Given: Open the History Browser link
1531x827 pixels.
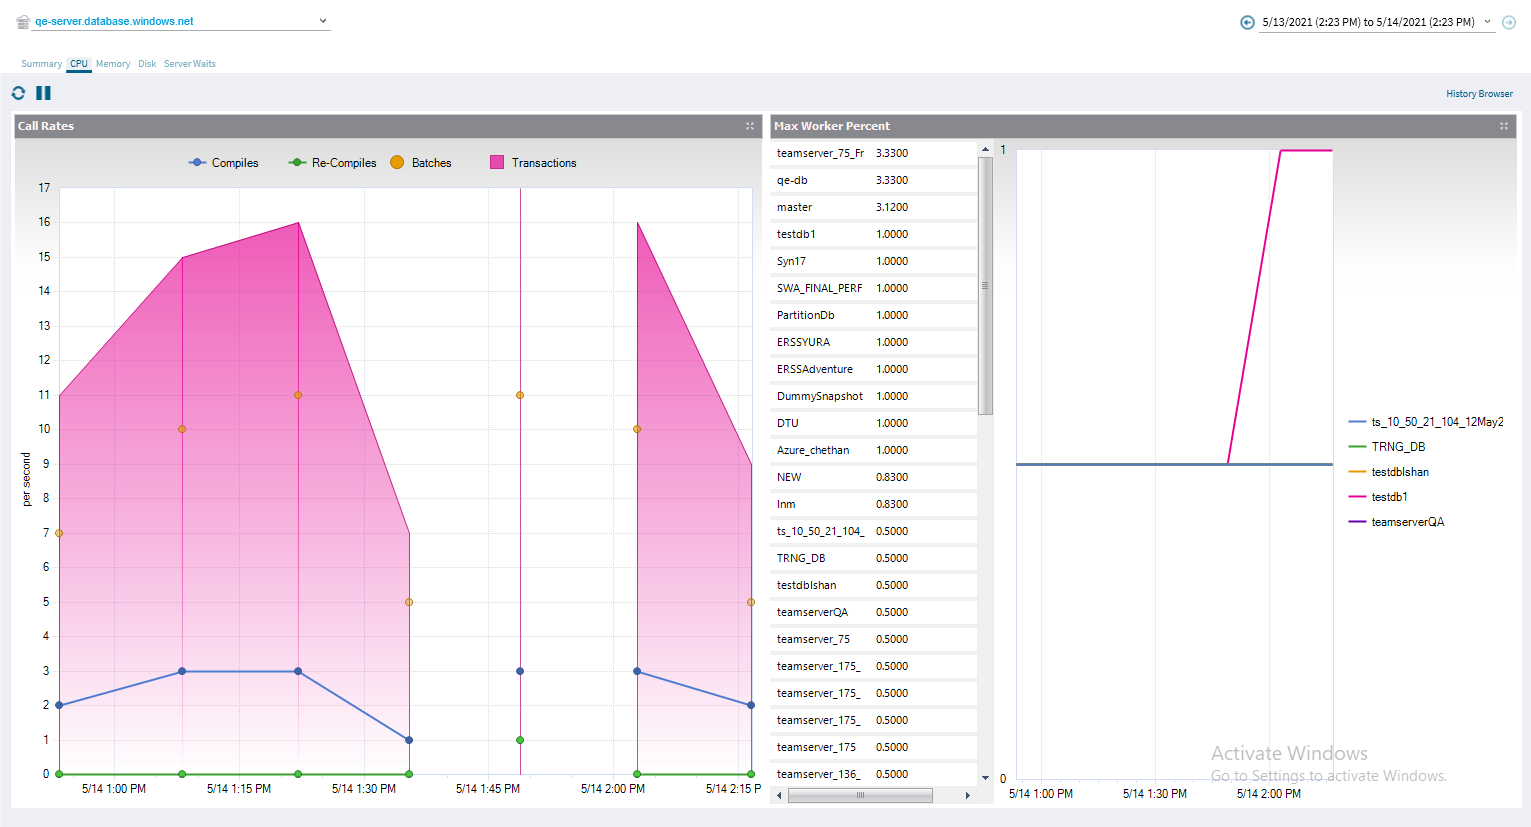Looking at the screenshot, I should pos(1479,94).
